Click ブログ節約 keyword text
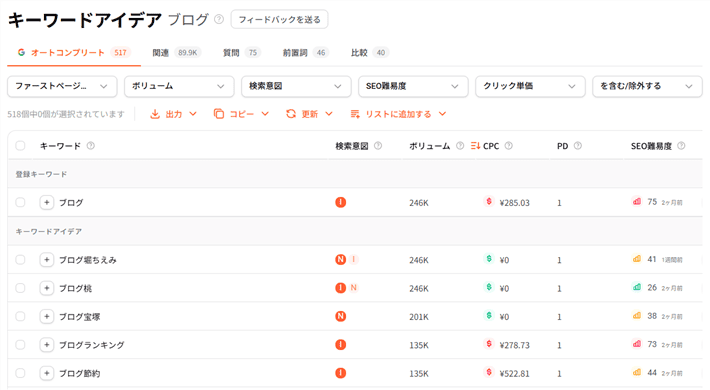 (80, 374)
